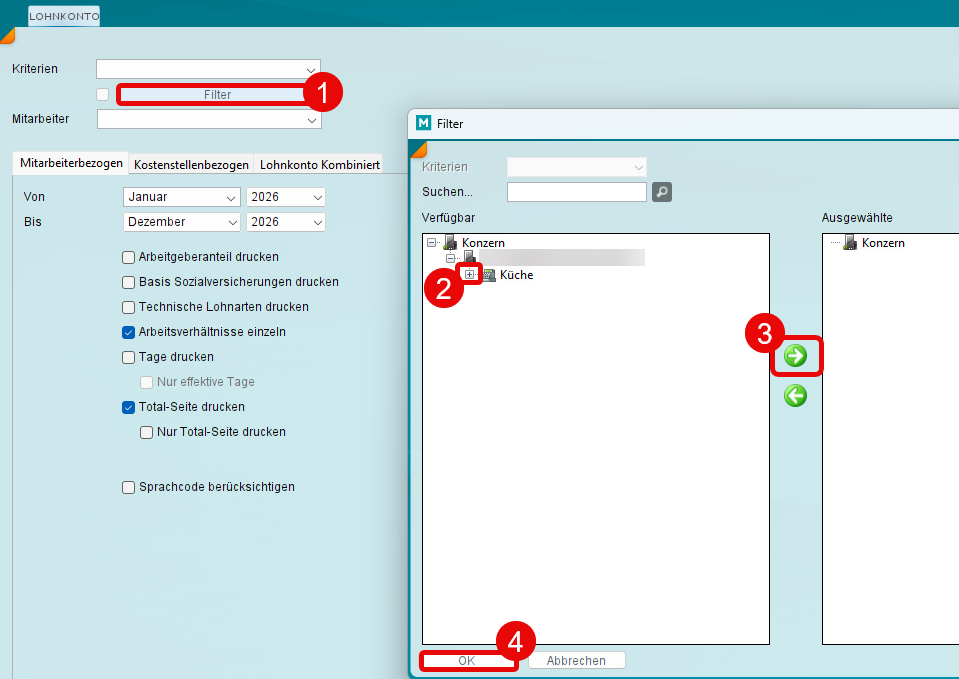Click Abbrechen to cancel the filter
The height and width of the screenshot is (679, 959).
576,661
